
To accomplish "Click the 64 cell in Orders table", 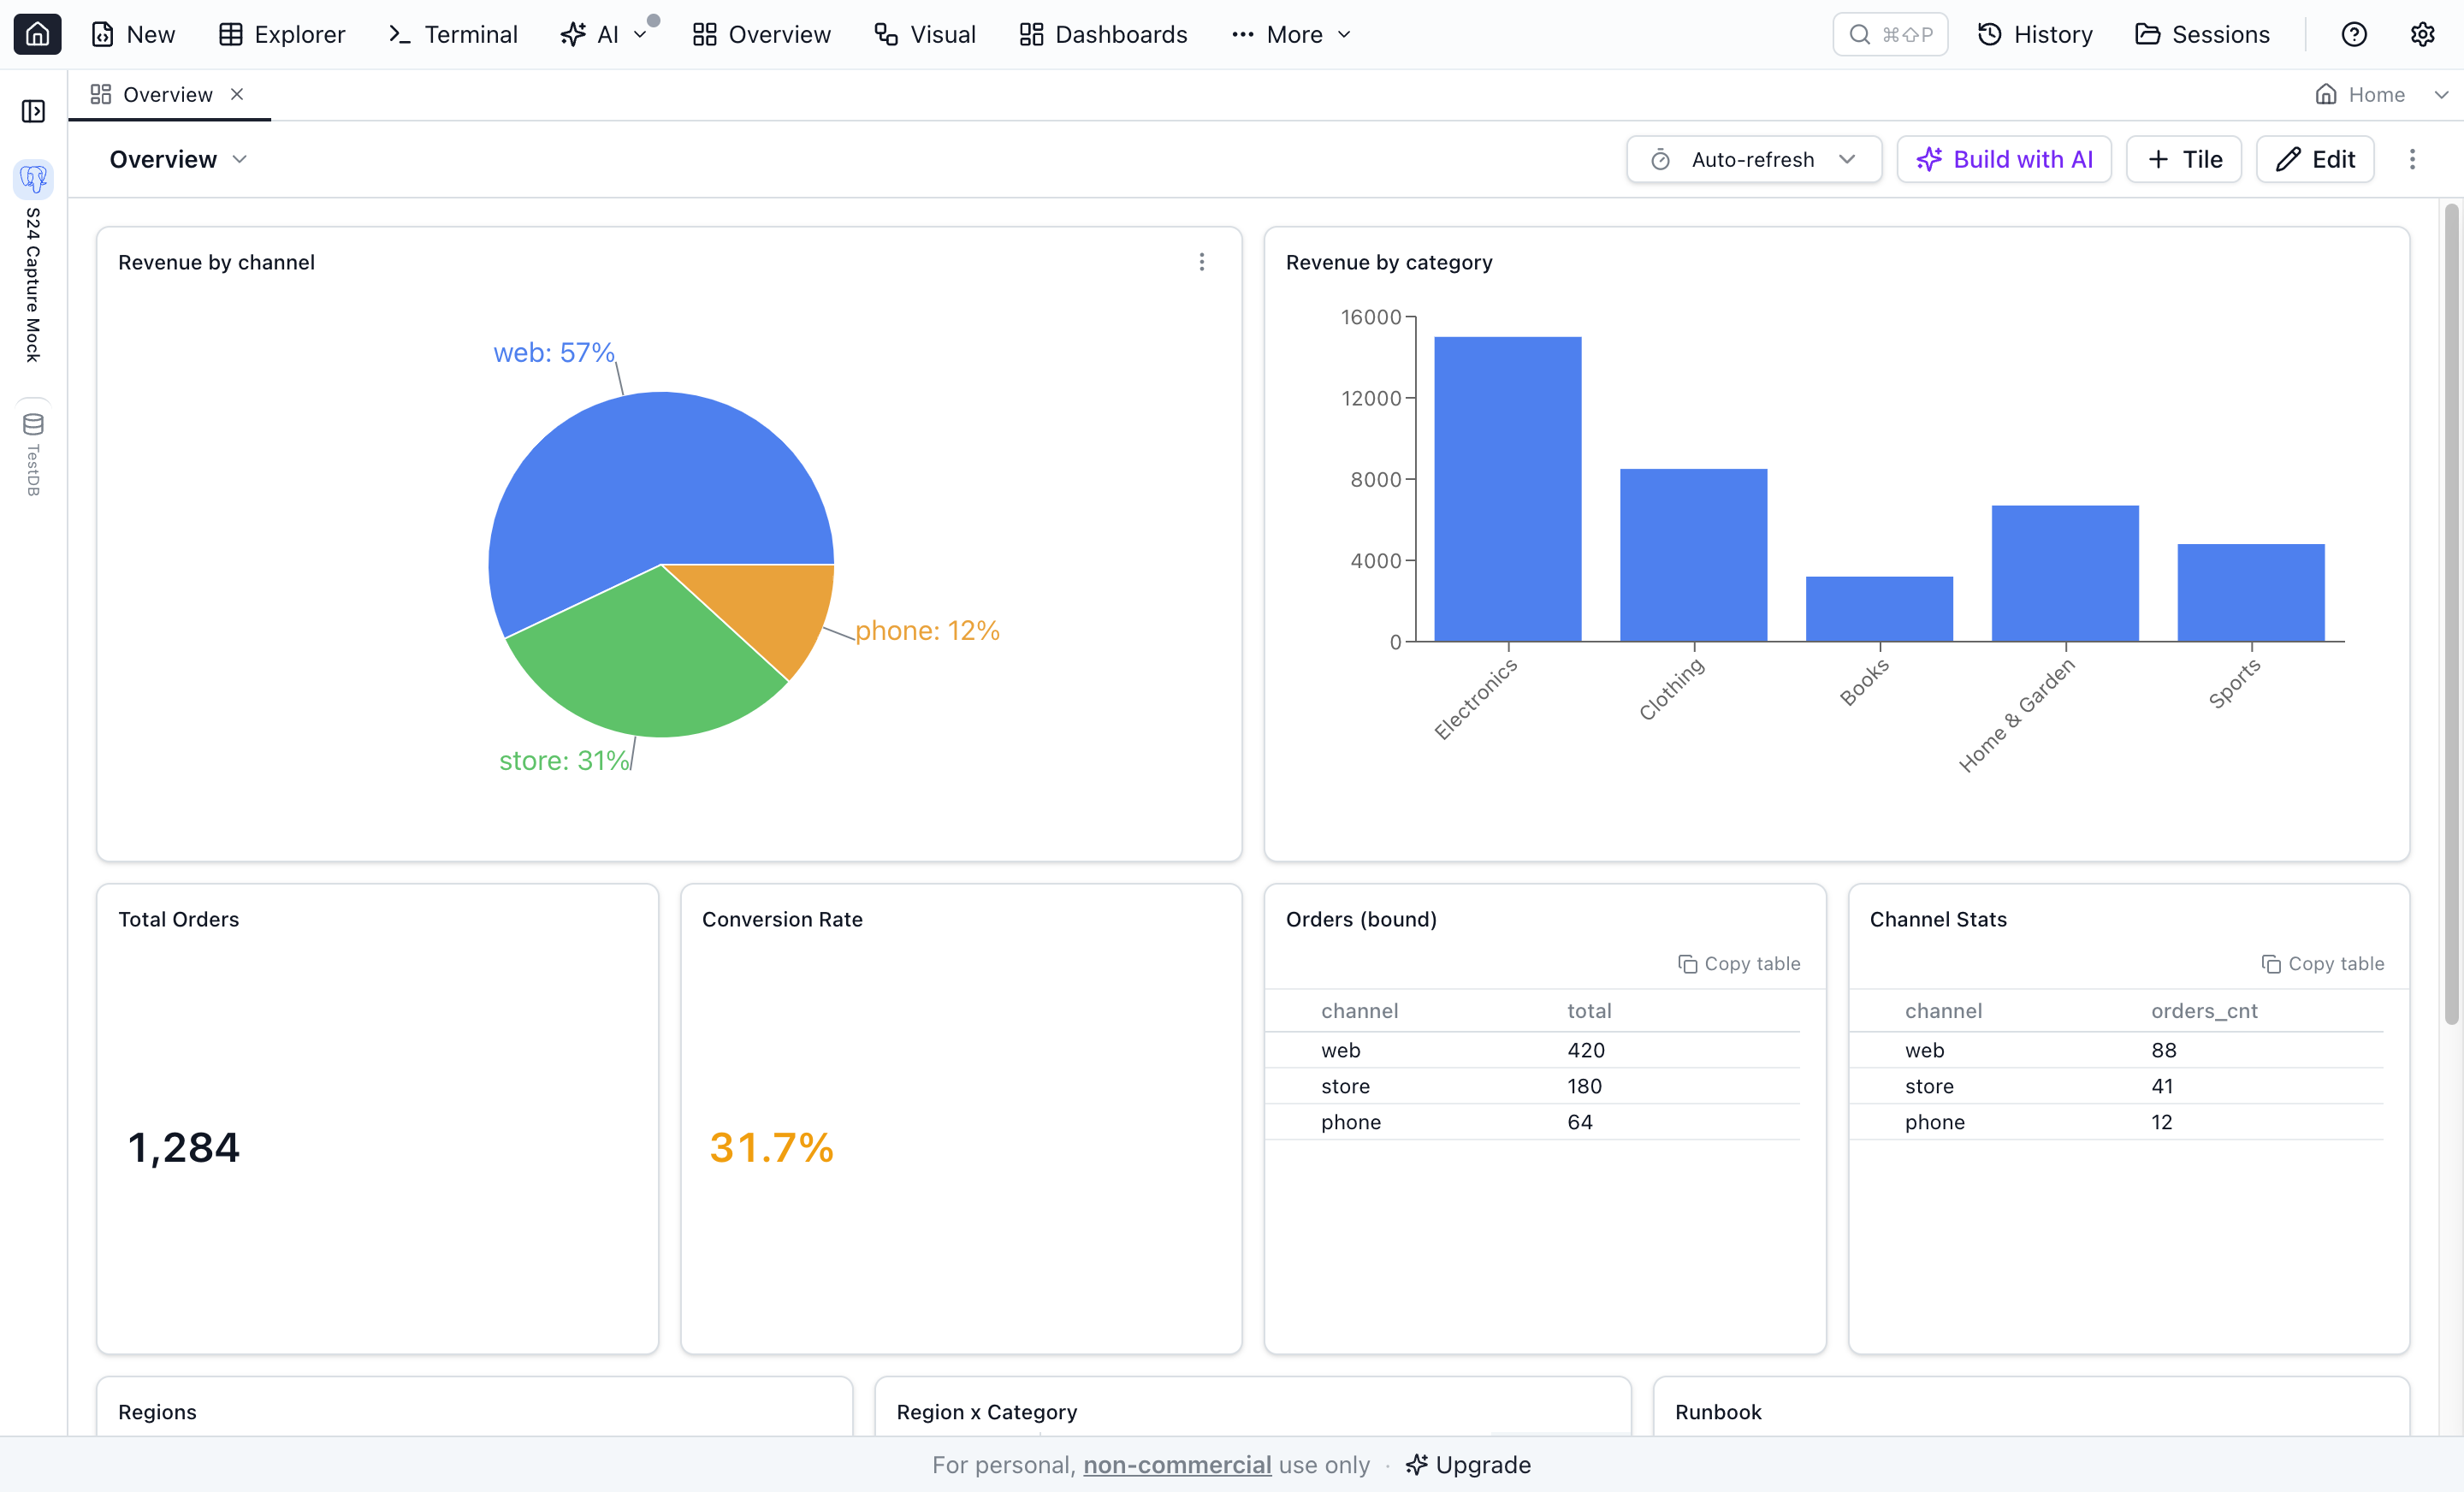I will click(1580, 1122).
